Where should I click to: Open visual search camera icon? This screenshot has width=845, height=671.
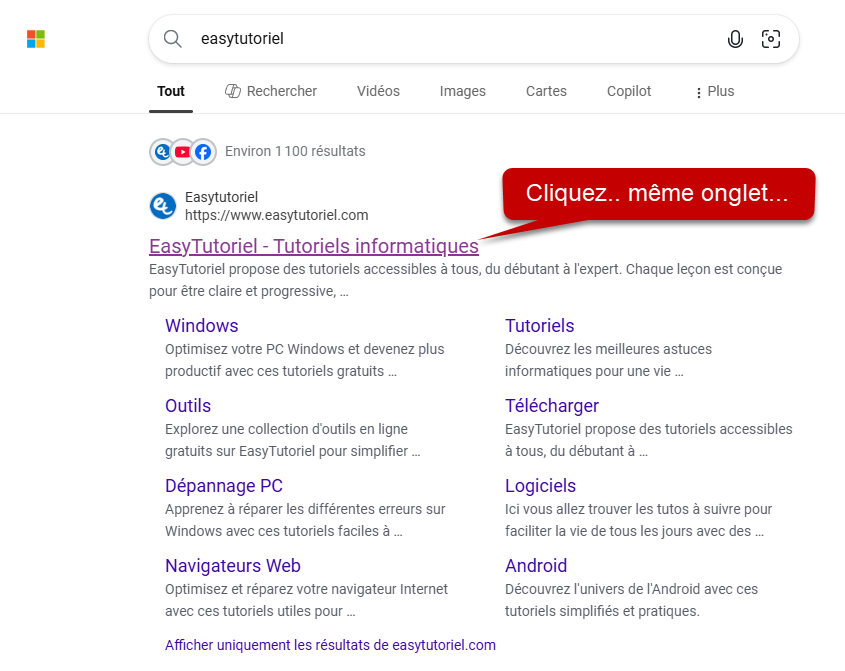coord(771,39)
